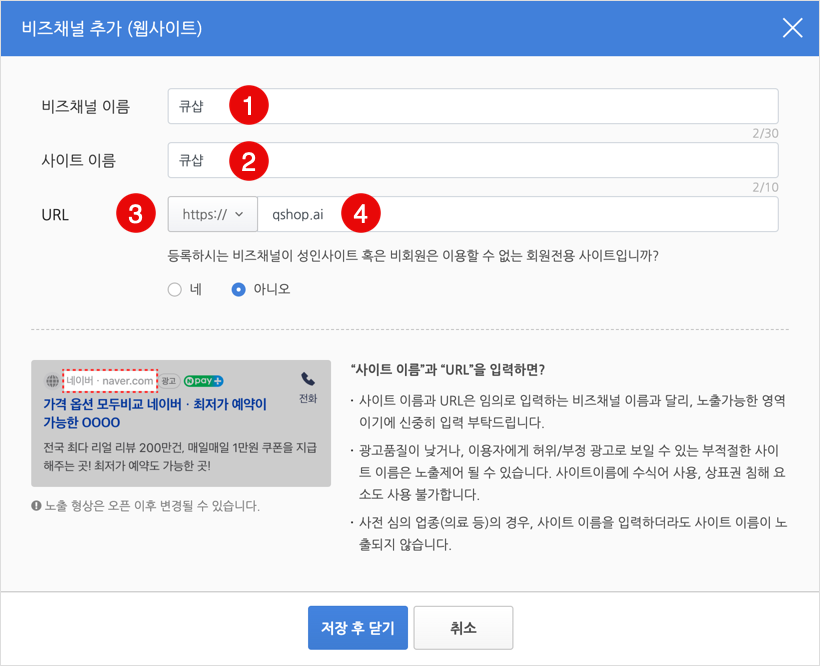
Task: Click the heading "사이트 이름"과 "URL"을 입력하면?
Action: pyautogui.click(x=448, y=370)
